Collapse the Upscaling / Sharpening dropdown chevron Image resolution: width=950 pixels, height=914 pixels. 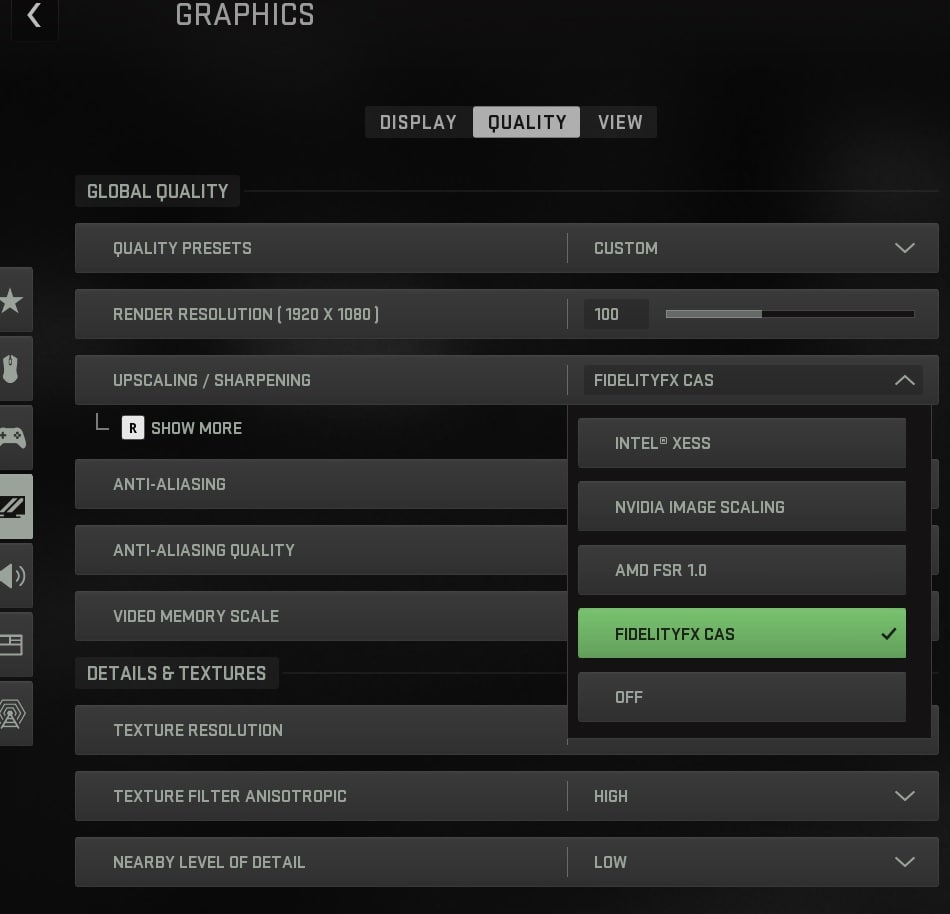click(x=905, y=380)
